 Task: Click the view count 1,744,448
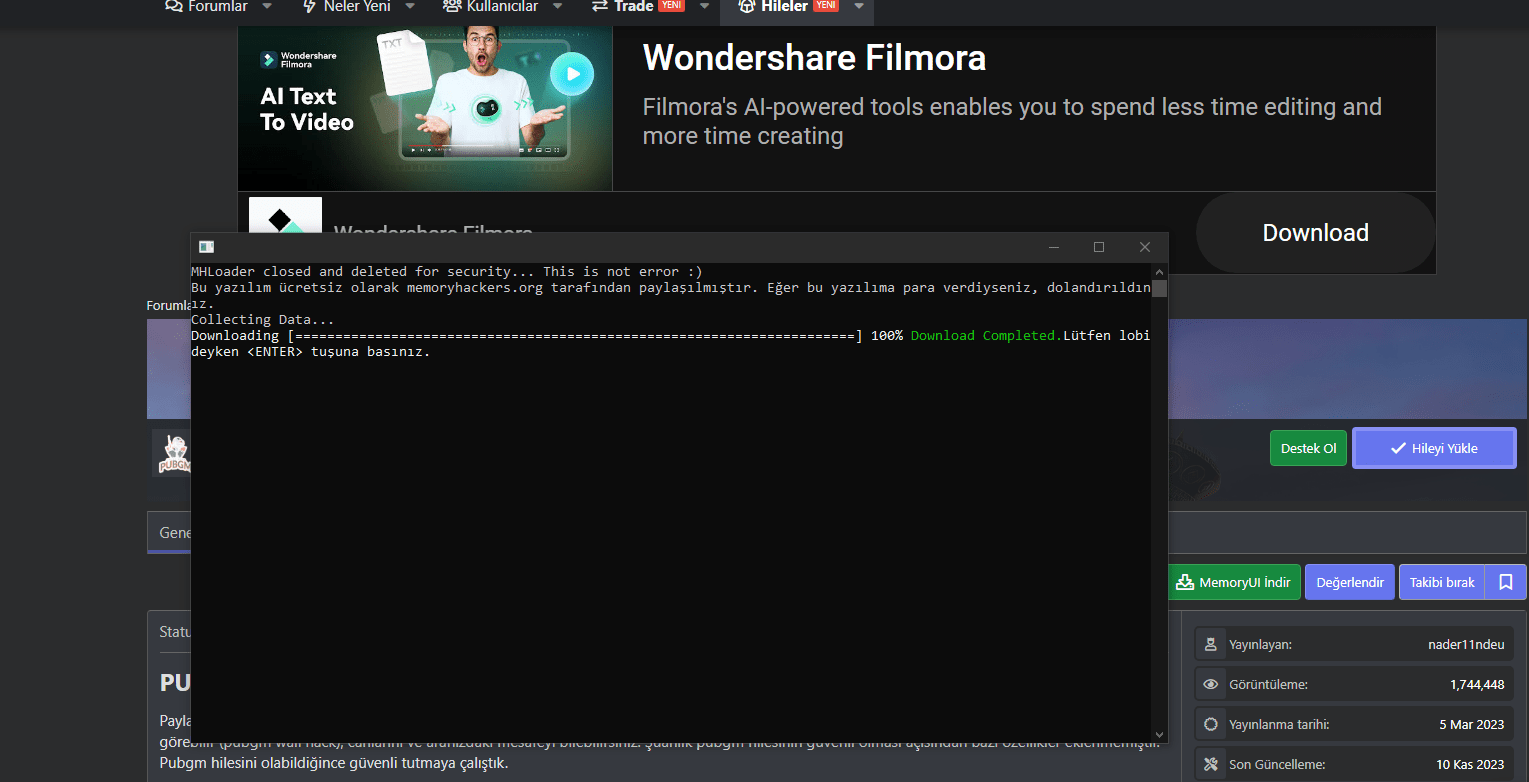coord(1477,685)
